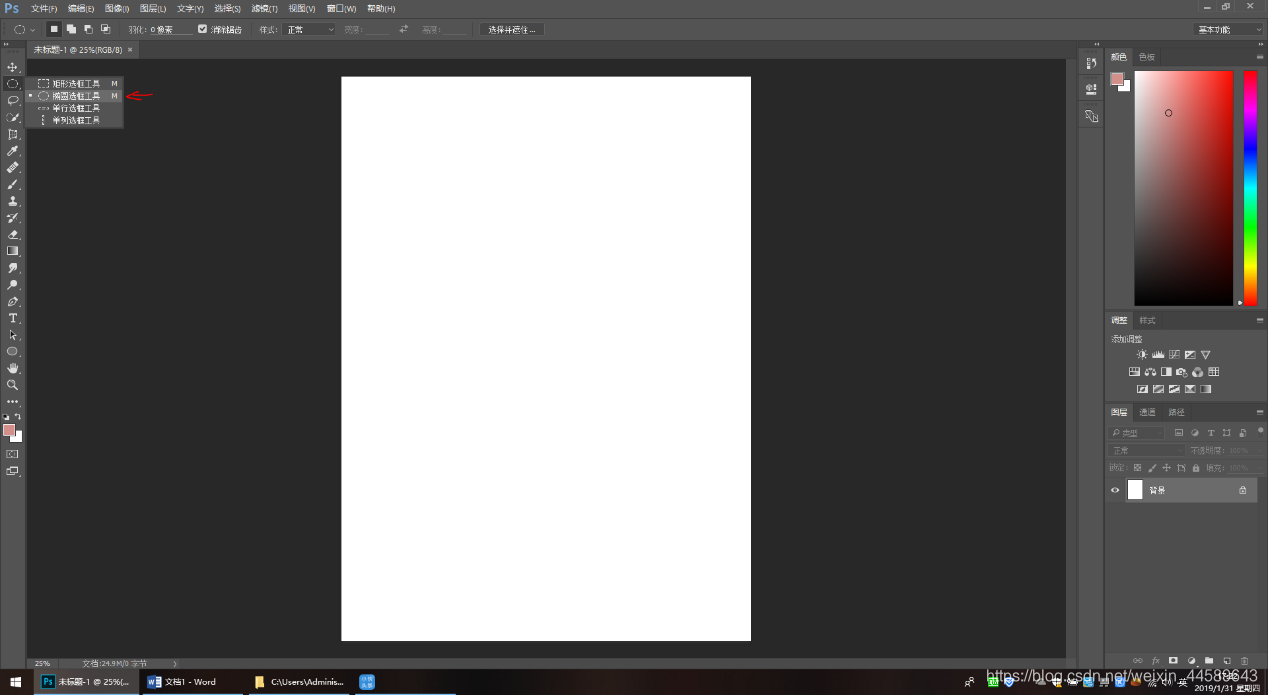Select the Horizontal Type tool
The image size is (1268, 695).
coord(13,318)
